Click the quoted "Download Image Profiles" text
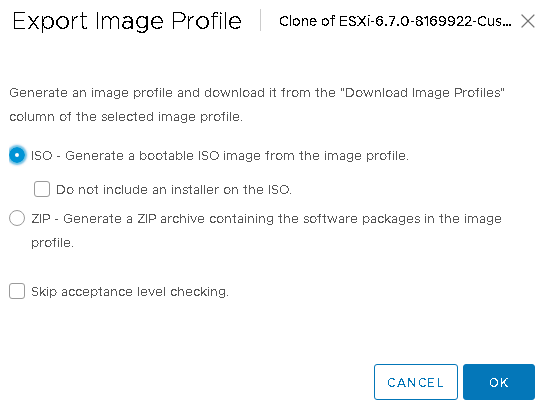Screen dimensions: 550x411 (x=422, y=93)
